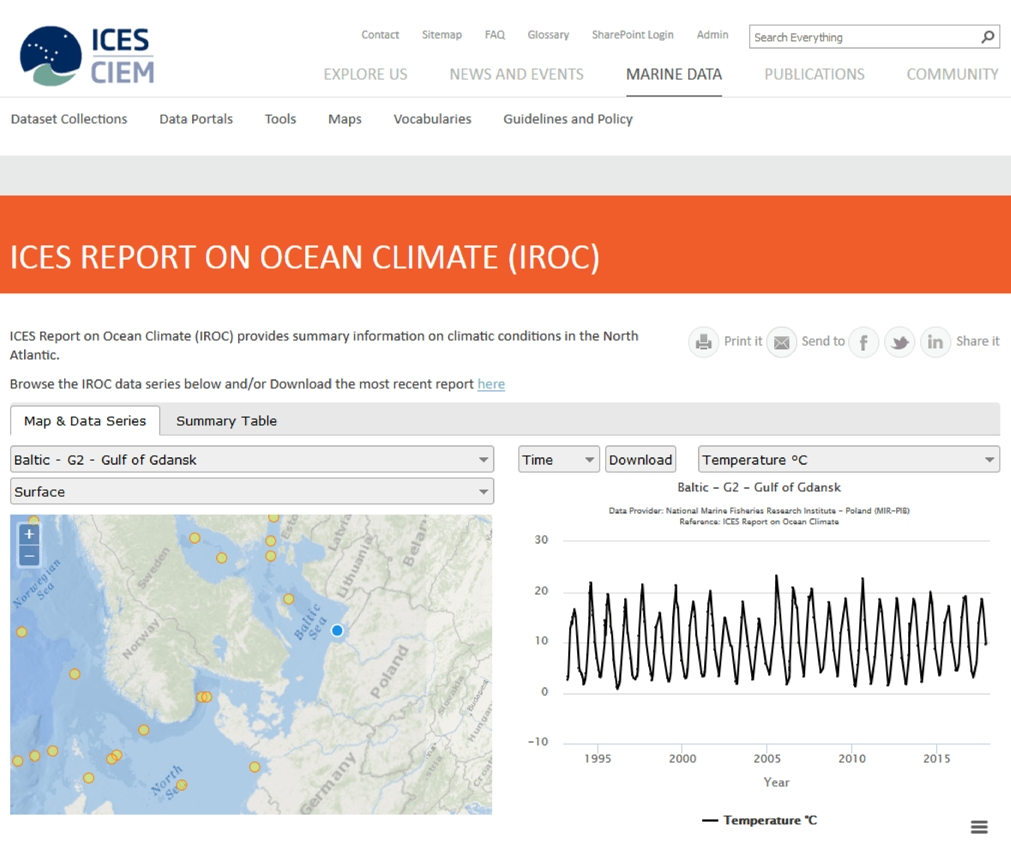Zoom in on the map
The width and height of the screenshot is (1011, 845).
tap(29, 535)
